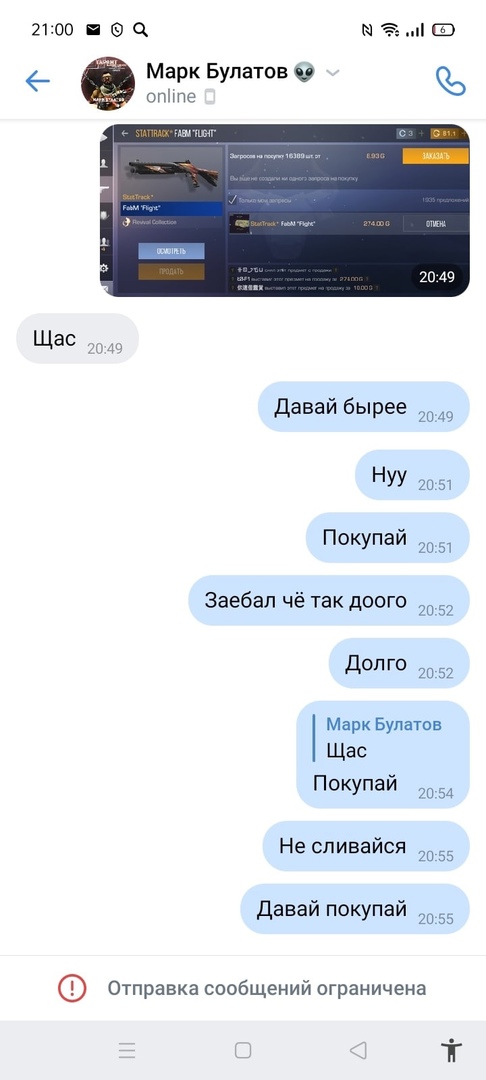
Task: Open the shared game screenshot image
Action: 285,210
